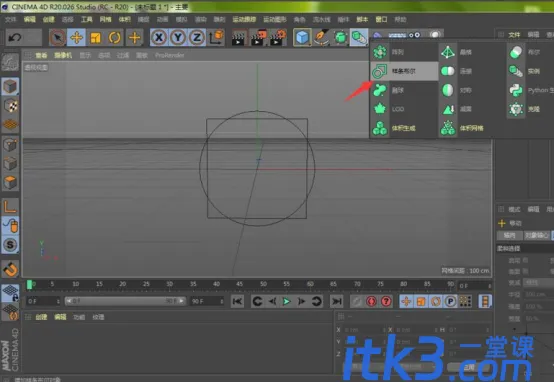The height and width of the screenshot is (382, 554).
Task: Step to previous frame
Action: pos(272,301)
